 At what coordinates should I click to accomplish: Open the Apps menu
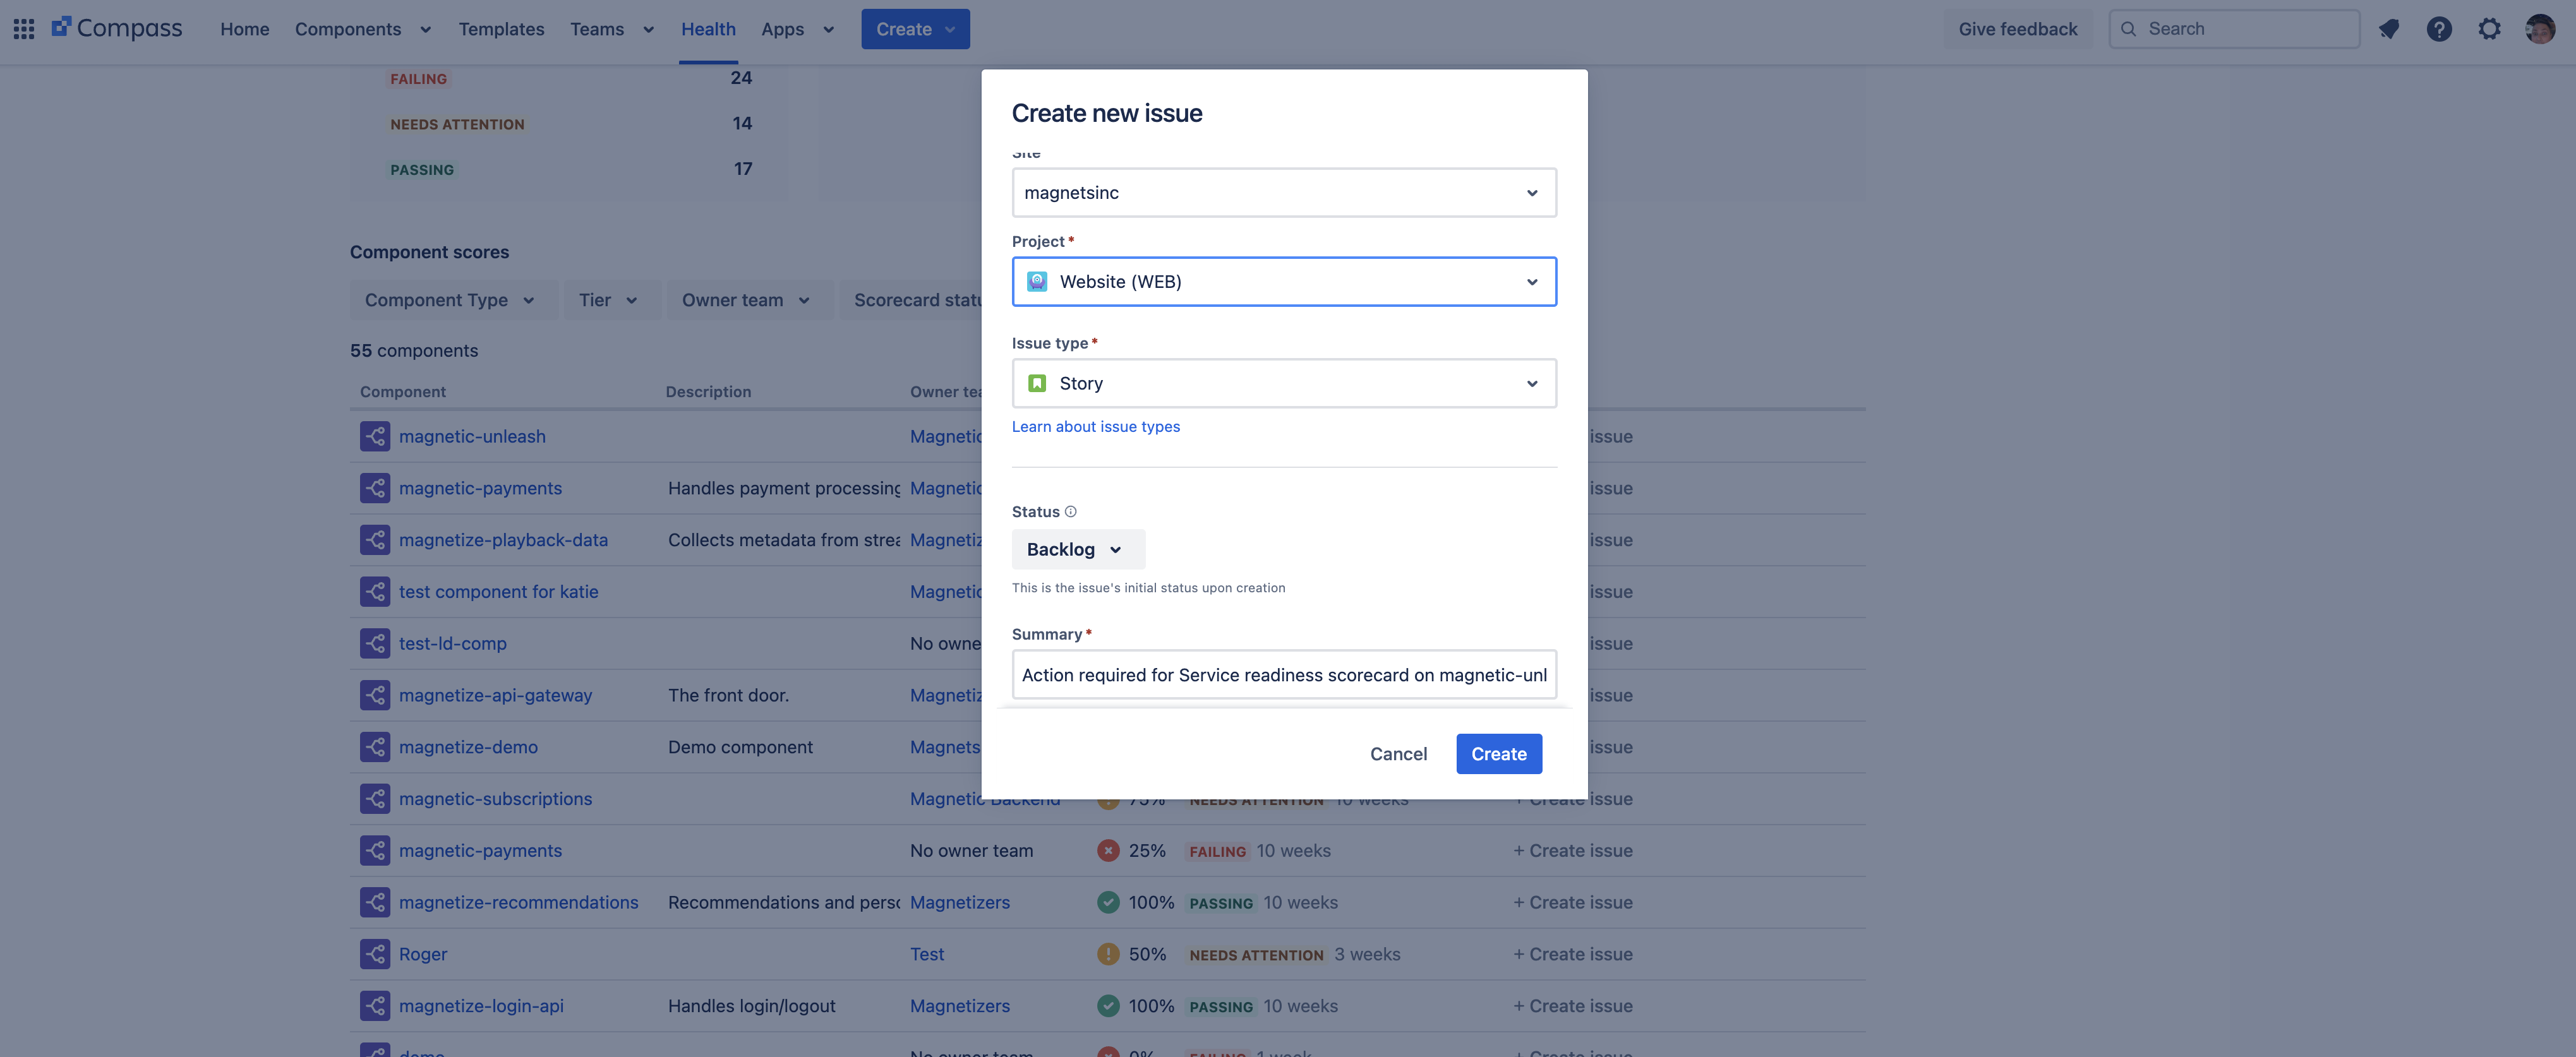pos(797,29)
